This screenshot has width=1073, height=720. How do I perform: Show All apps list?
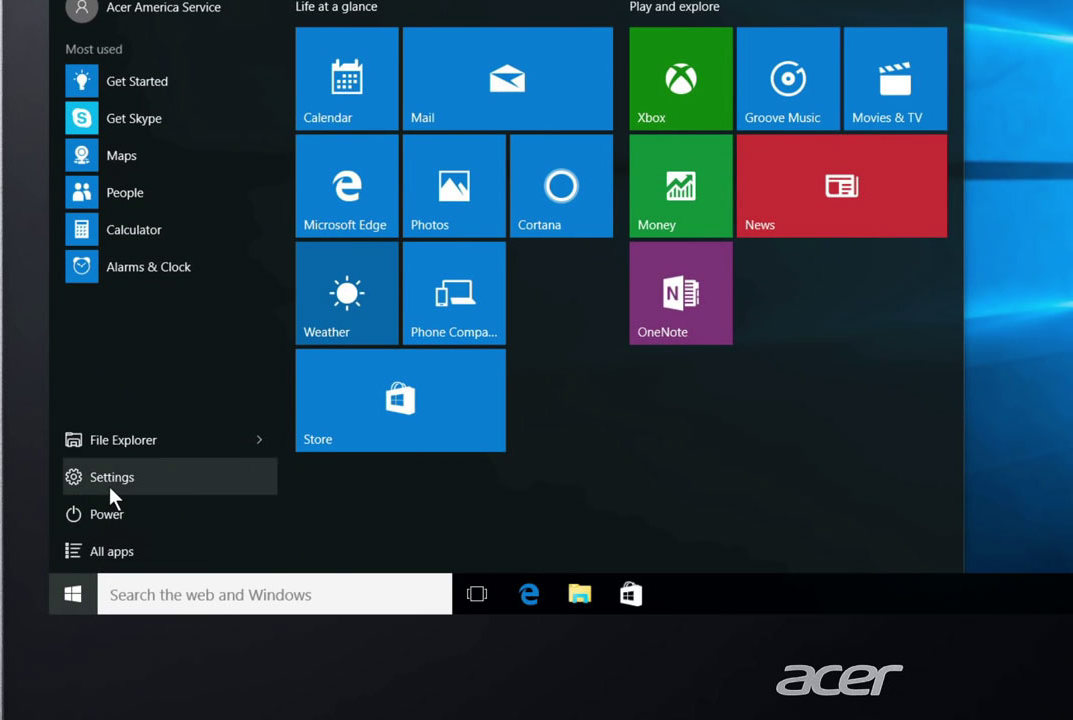tap(111, 551)
